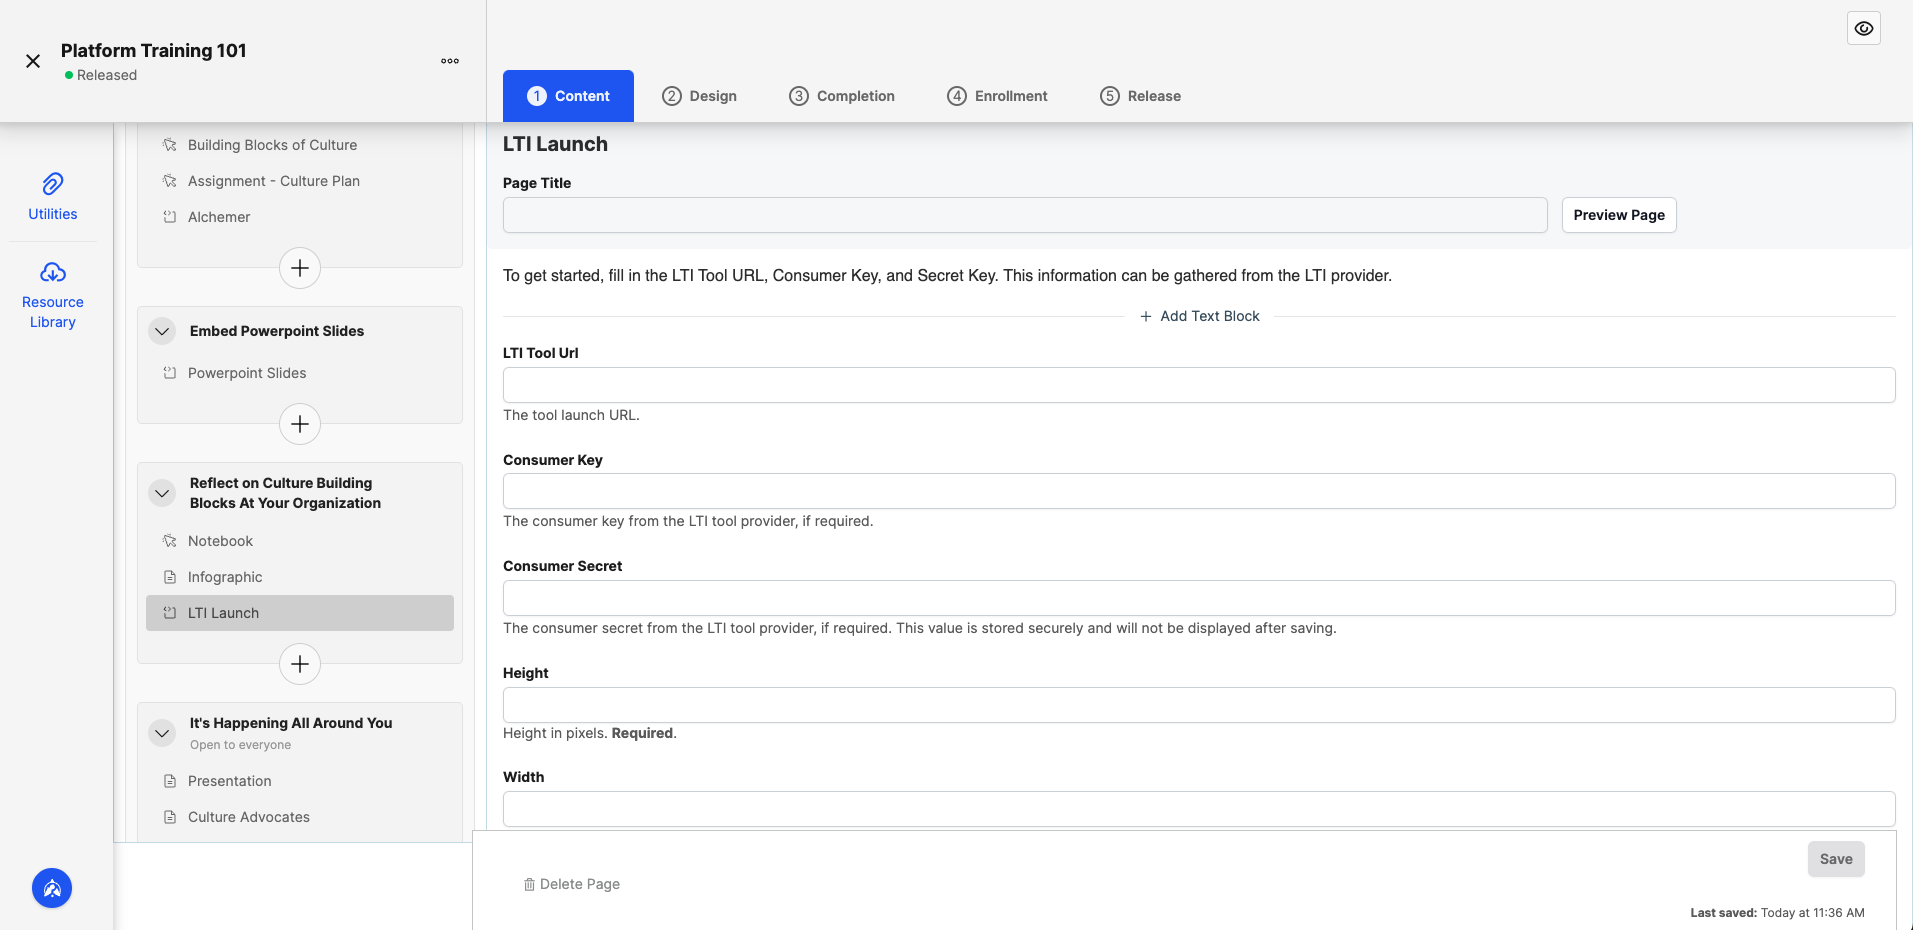Switch to the Design tab
The image size is (1913, 930).
point(699,96)
